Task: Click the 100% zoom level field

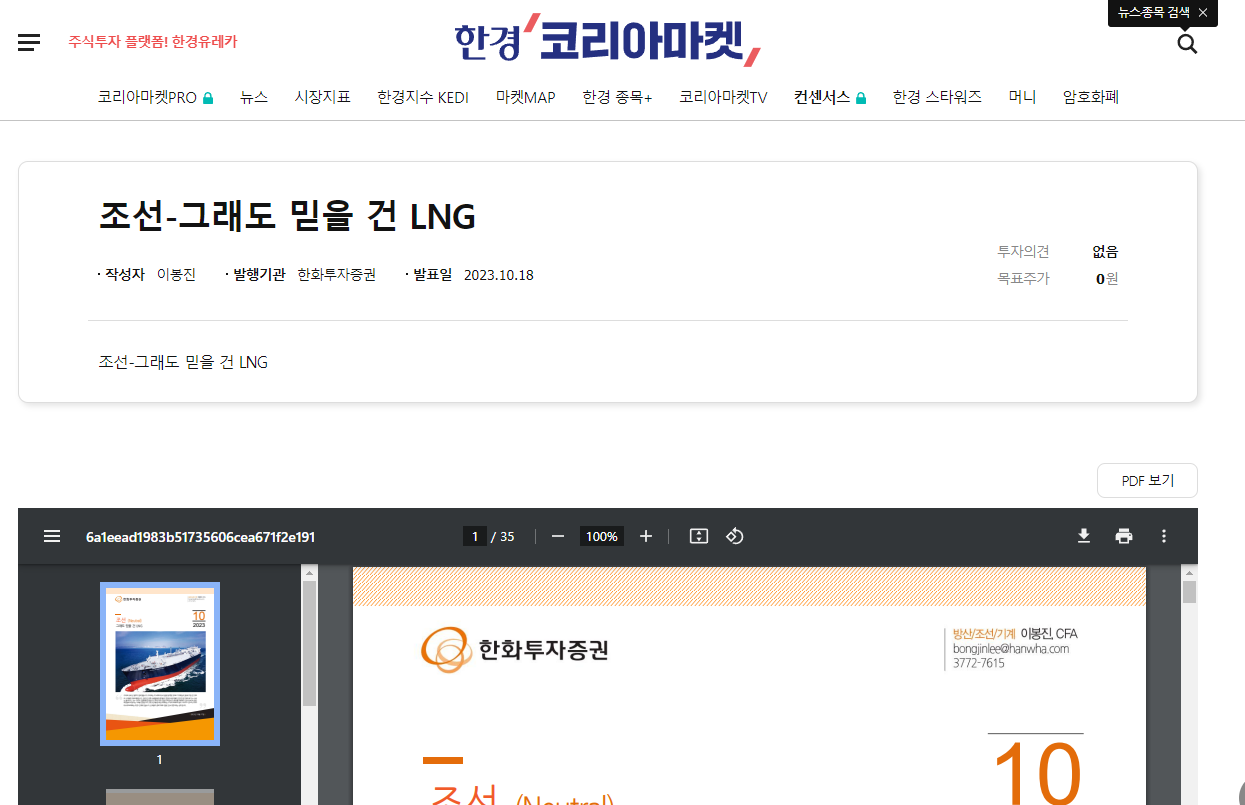Action: tap(602, 537)
